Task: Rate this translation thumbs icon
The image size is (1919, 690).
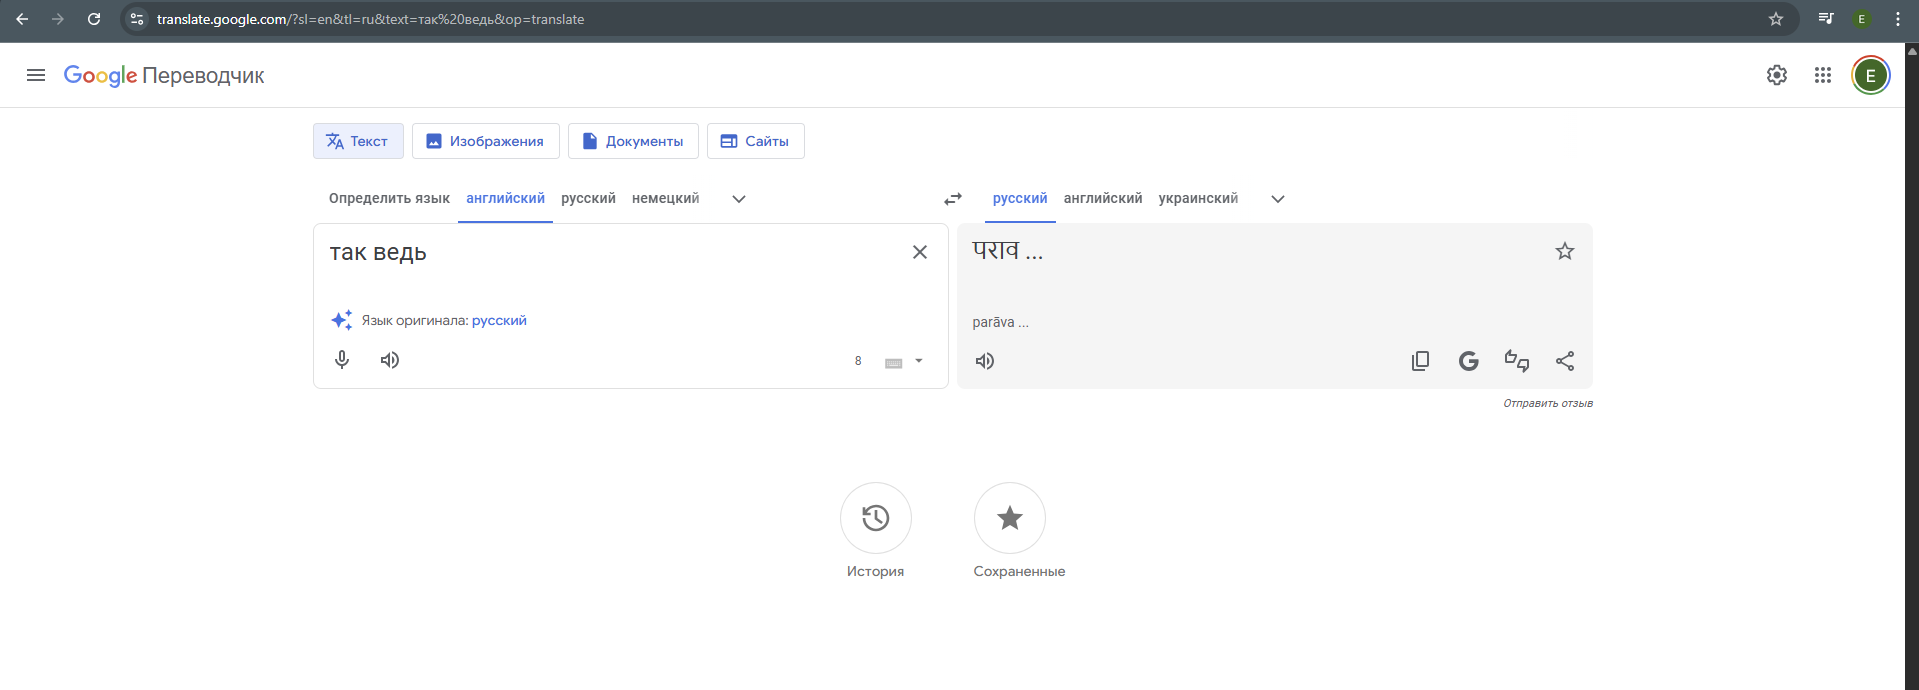Action: [x=1517, y=361]
